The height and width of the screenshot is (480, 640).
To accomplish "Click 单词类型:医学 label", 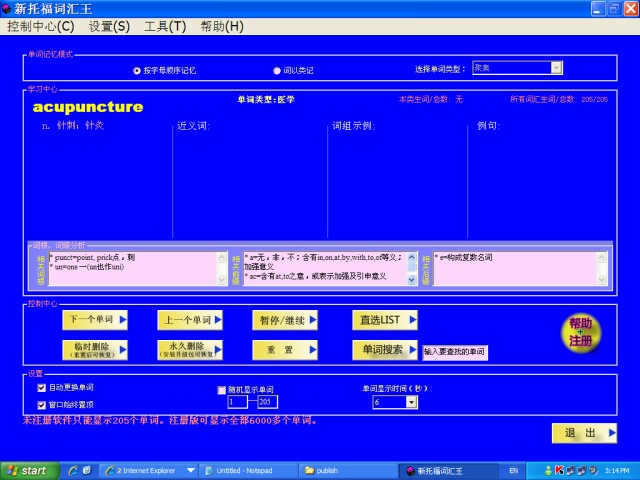I will (x=266, y=99).
